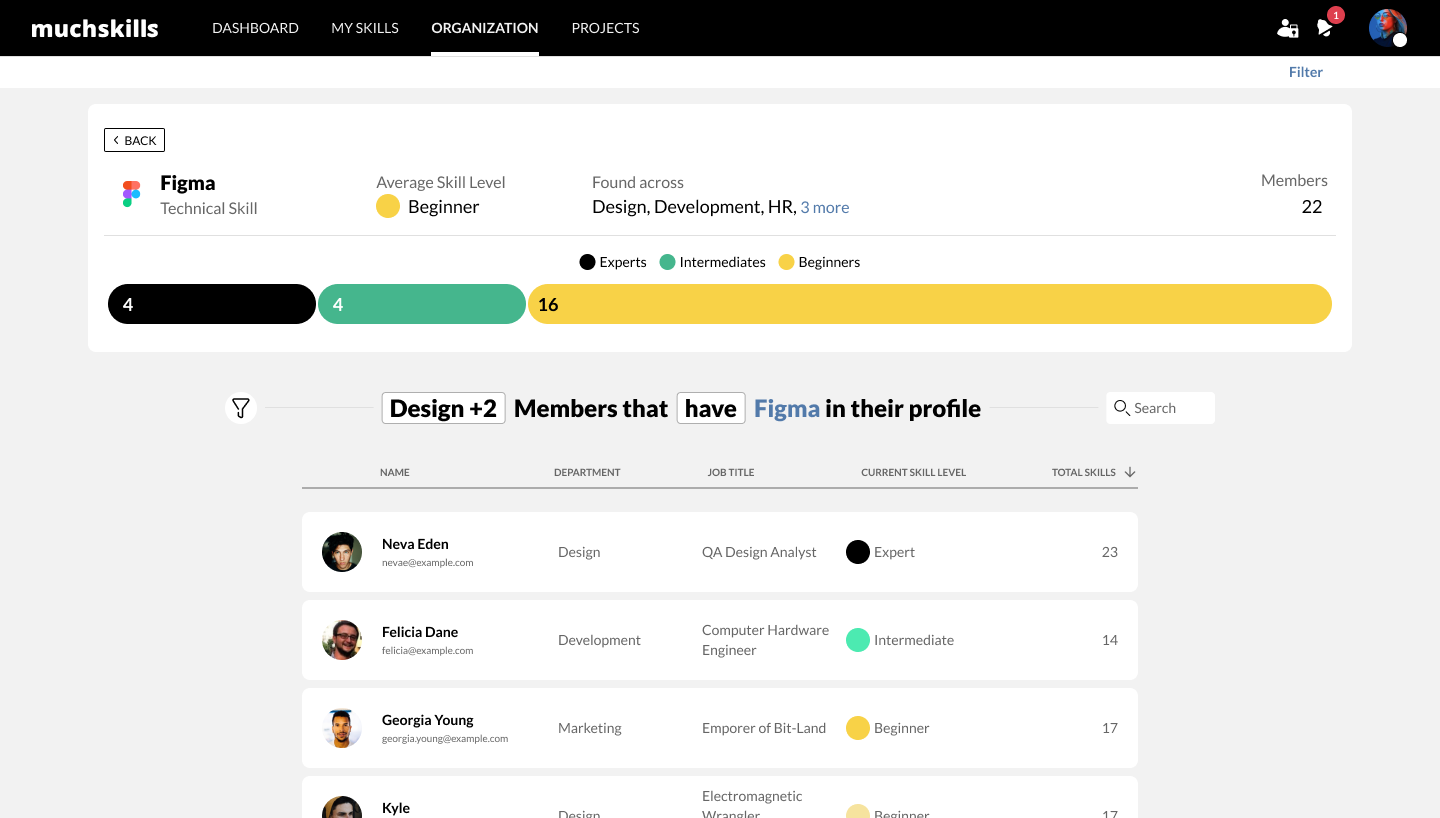Viewport: 1440px width, 818px height.
Task: Click Neva Eden's avatar
Action: tap(342, 552)
